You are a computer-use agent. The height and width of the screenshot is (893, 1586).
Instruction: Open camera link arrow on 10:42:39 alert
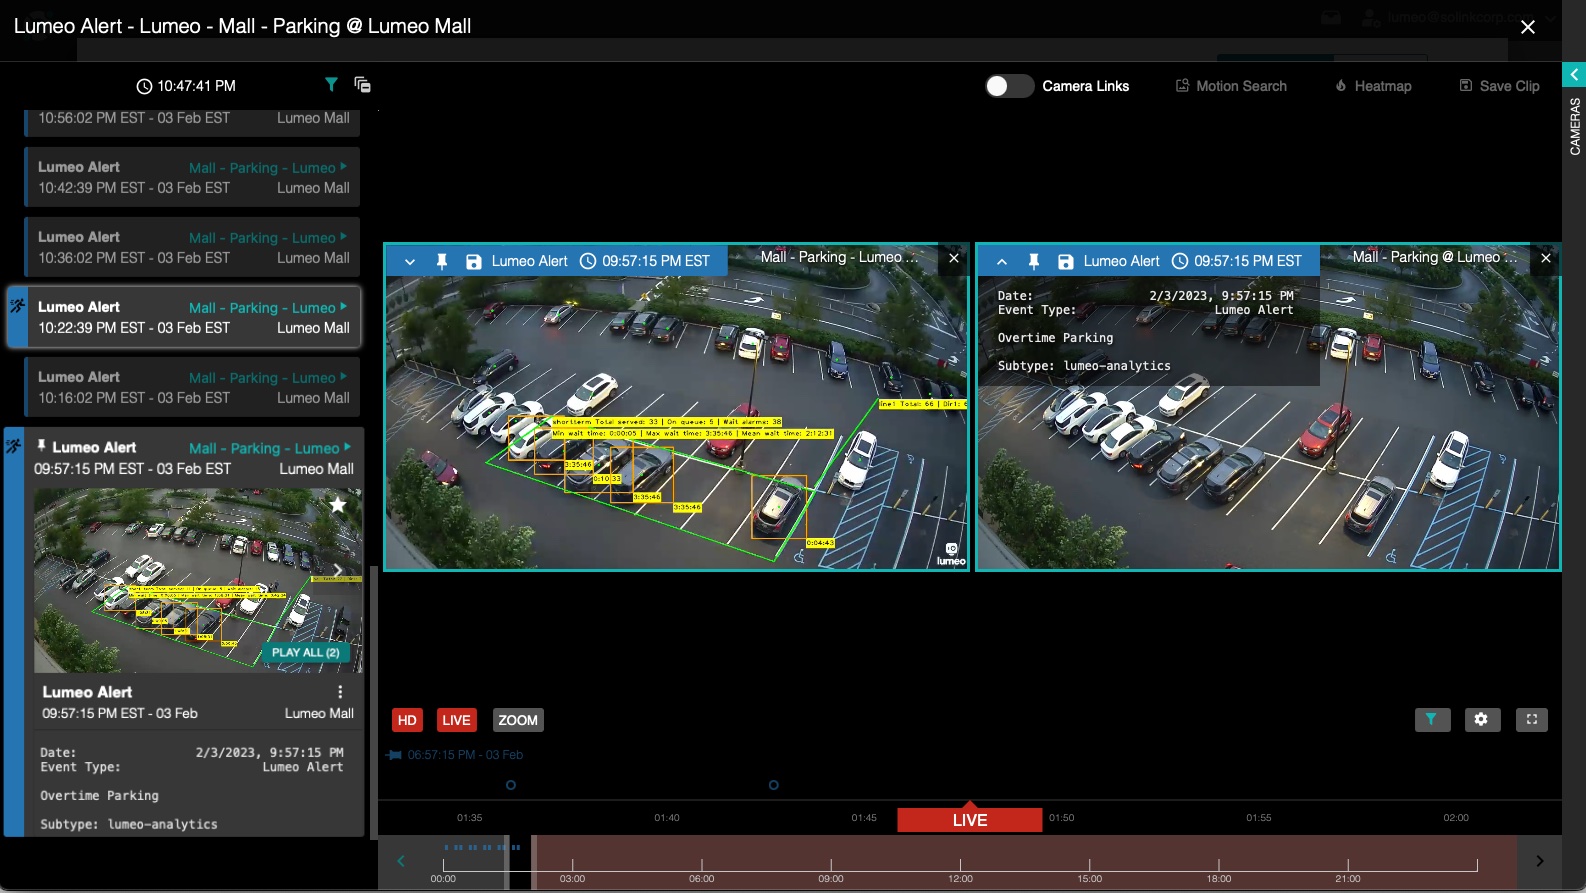[x=343, y=167]
